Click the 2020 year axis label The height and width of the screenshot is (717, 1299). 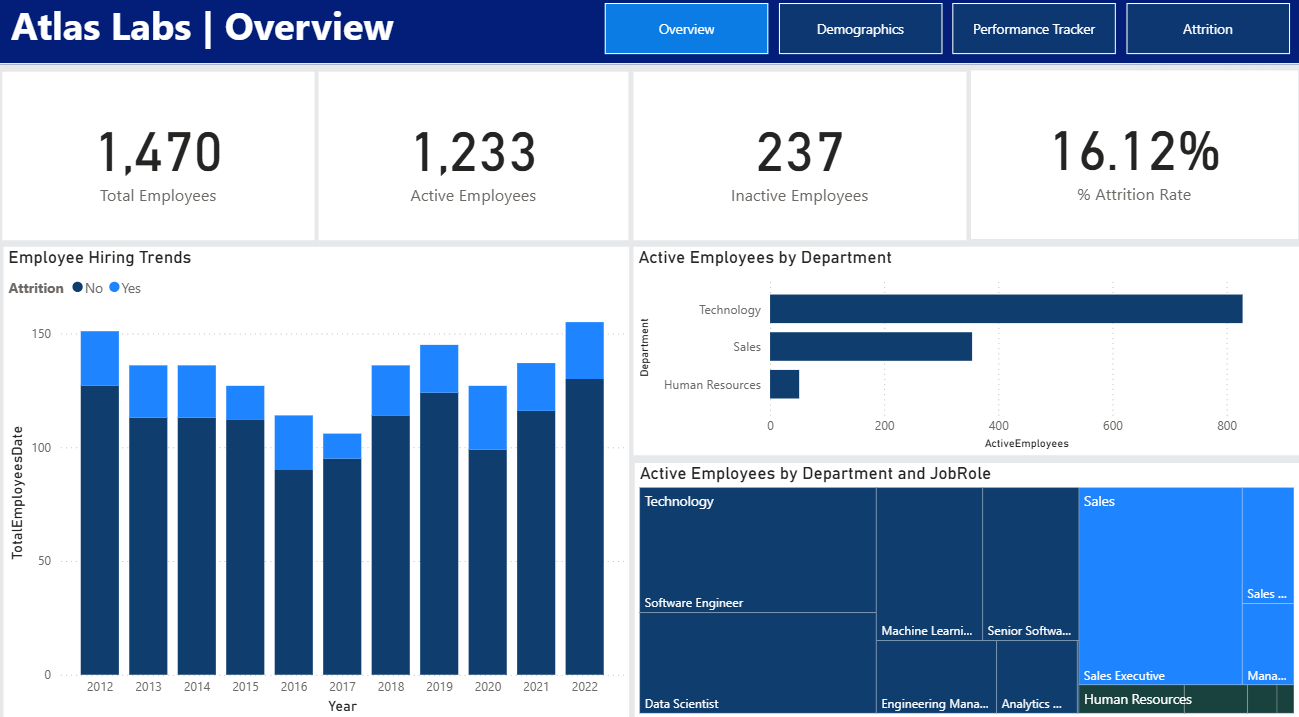487,687
